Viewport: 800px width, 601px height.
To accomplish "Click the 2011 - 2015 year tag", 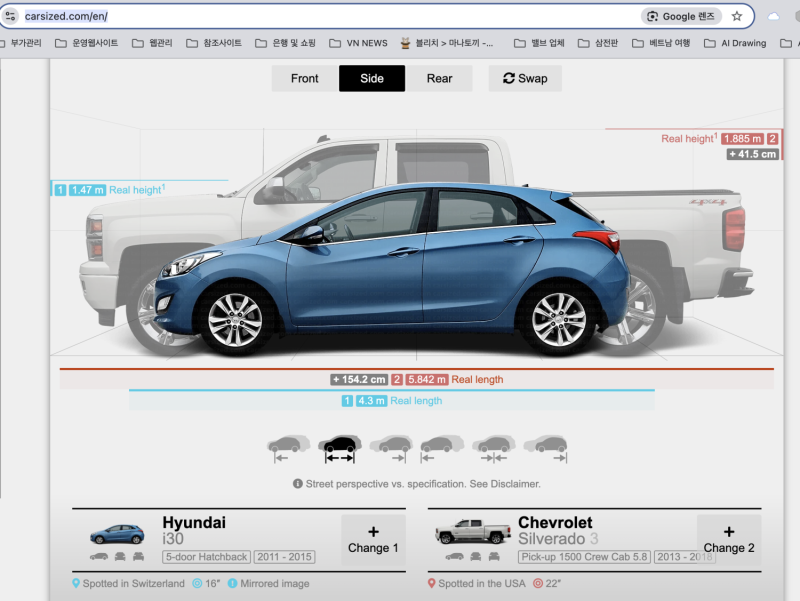I will click(x=285, y=557).
